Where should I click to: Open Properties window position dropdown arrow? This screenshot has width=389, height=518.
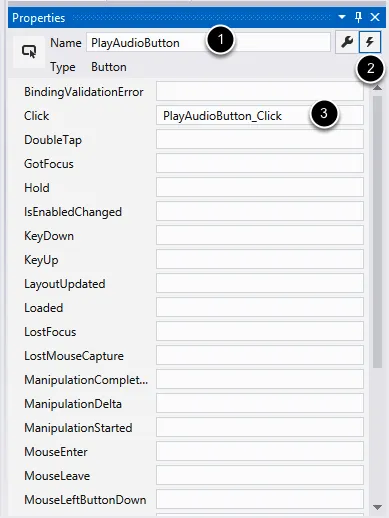point(342,17)
